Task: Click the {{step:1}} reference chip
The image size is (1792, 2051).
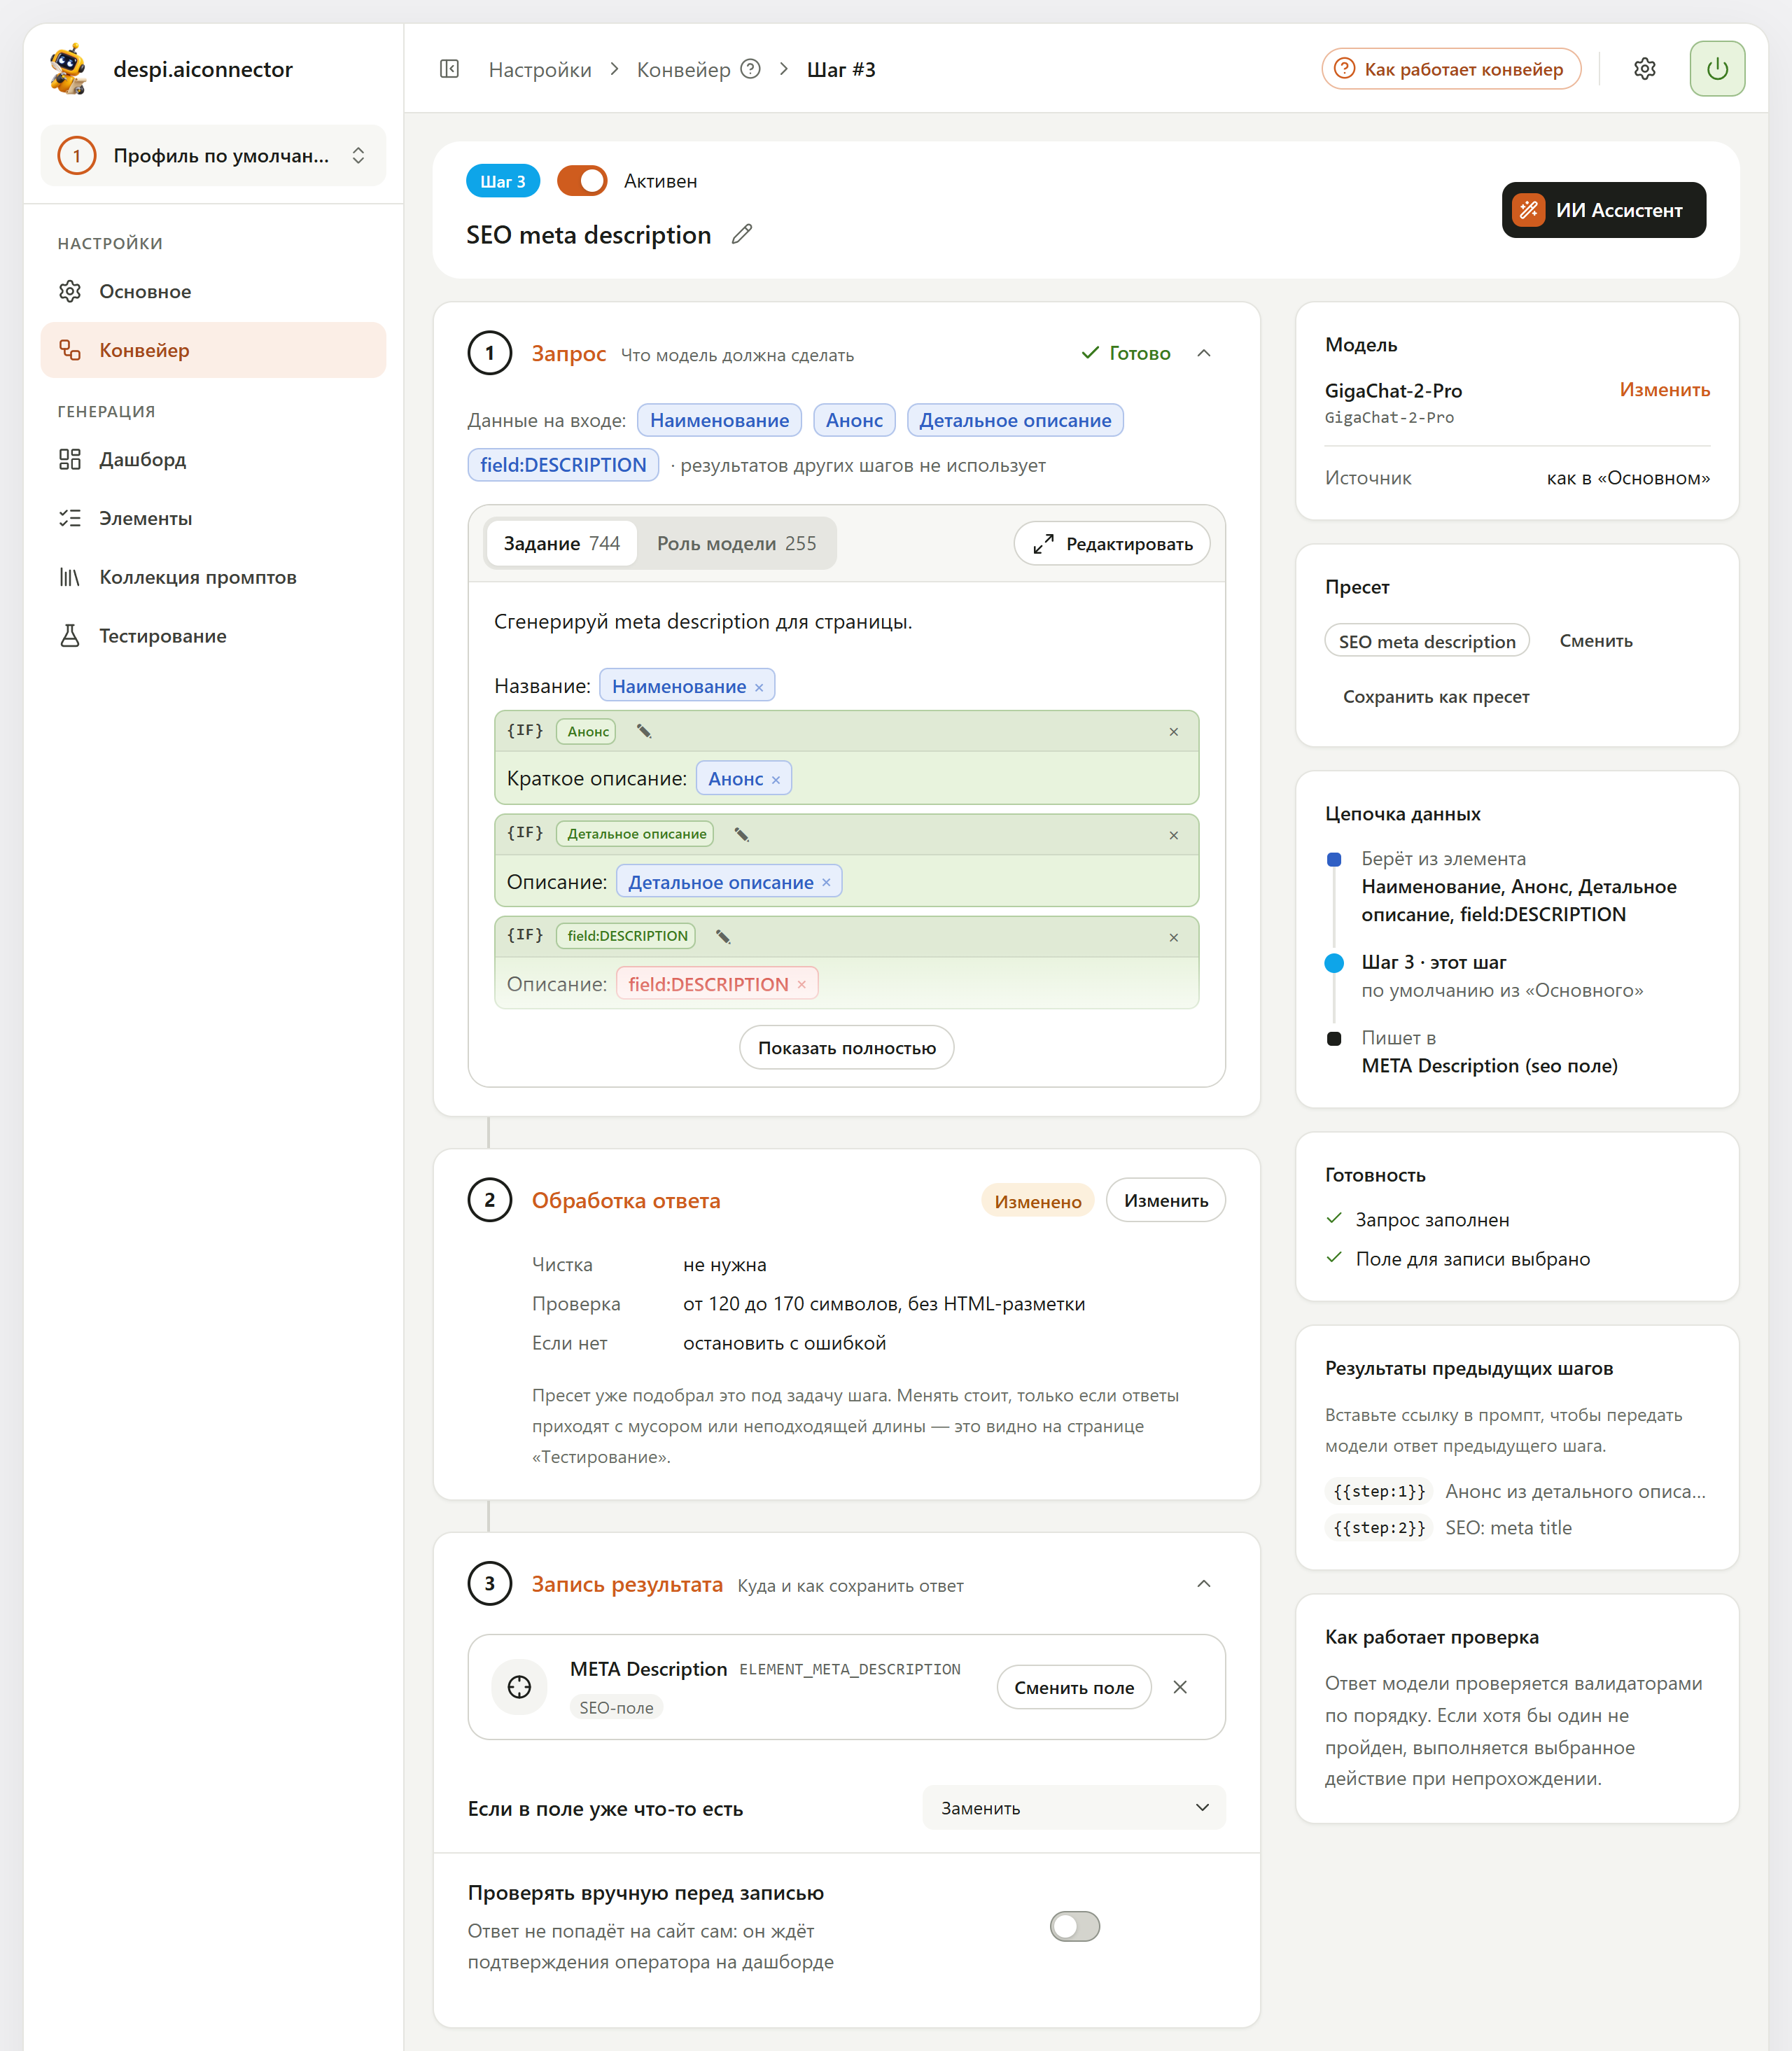Action: pos(1379,1491)
